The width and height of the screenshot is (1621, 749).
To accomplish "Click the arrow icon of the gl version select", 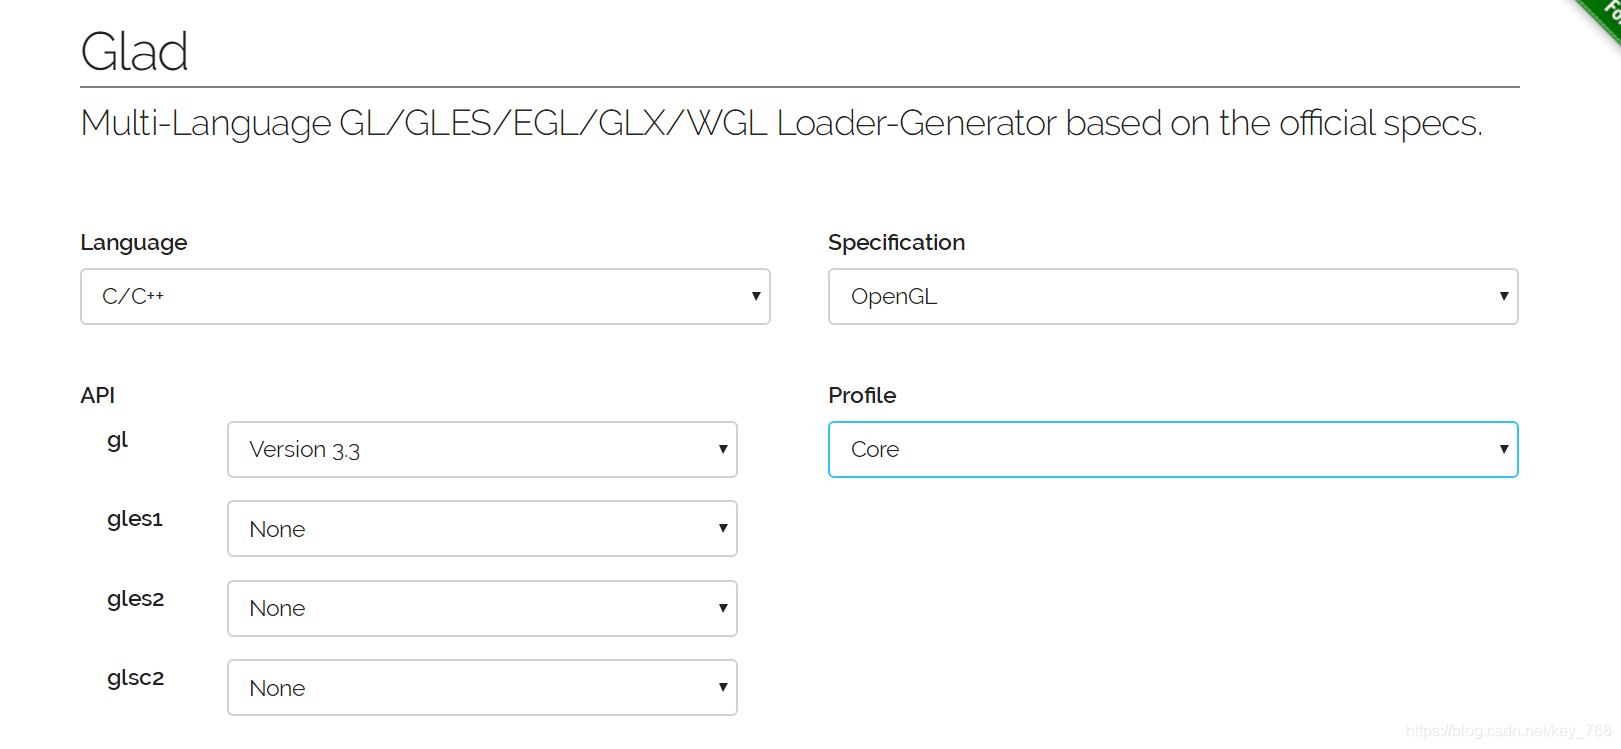I will pos(723,449).
